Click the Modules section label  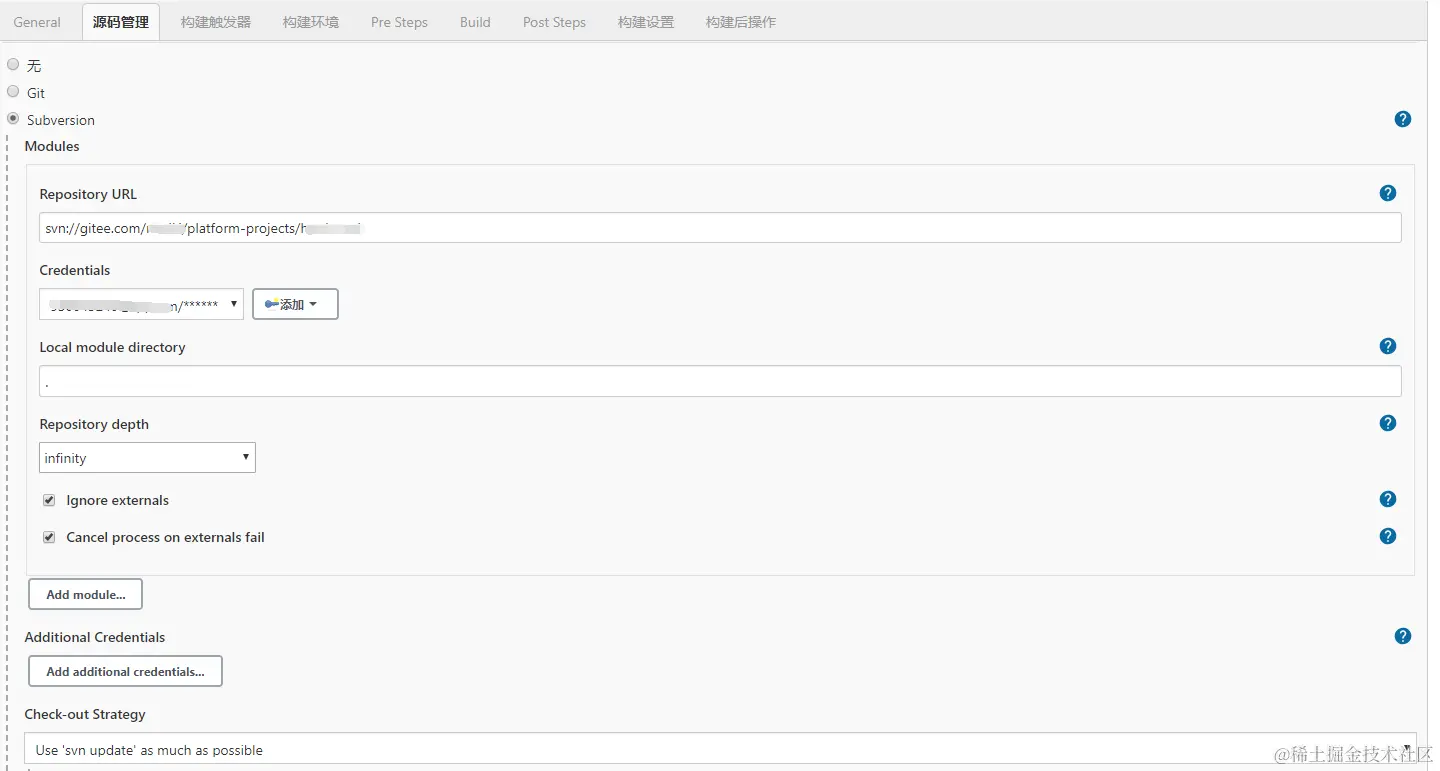tap(52, 146)
